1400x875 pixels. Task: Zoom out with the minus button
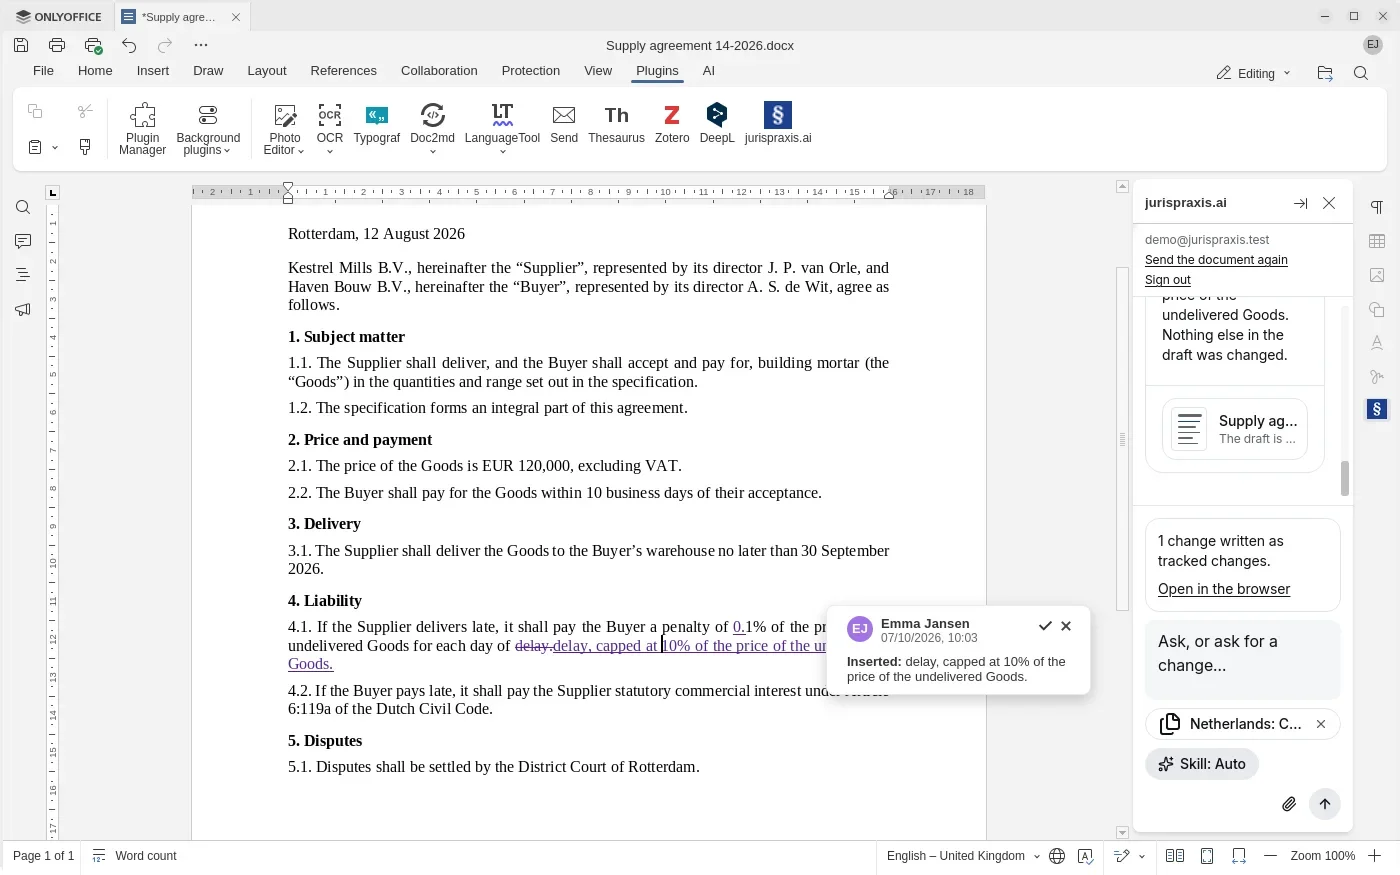[x=1271, y=856]
